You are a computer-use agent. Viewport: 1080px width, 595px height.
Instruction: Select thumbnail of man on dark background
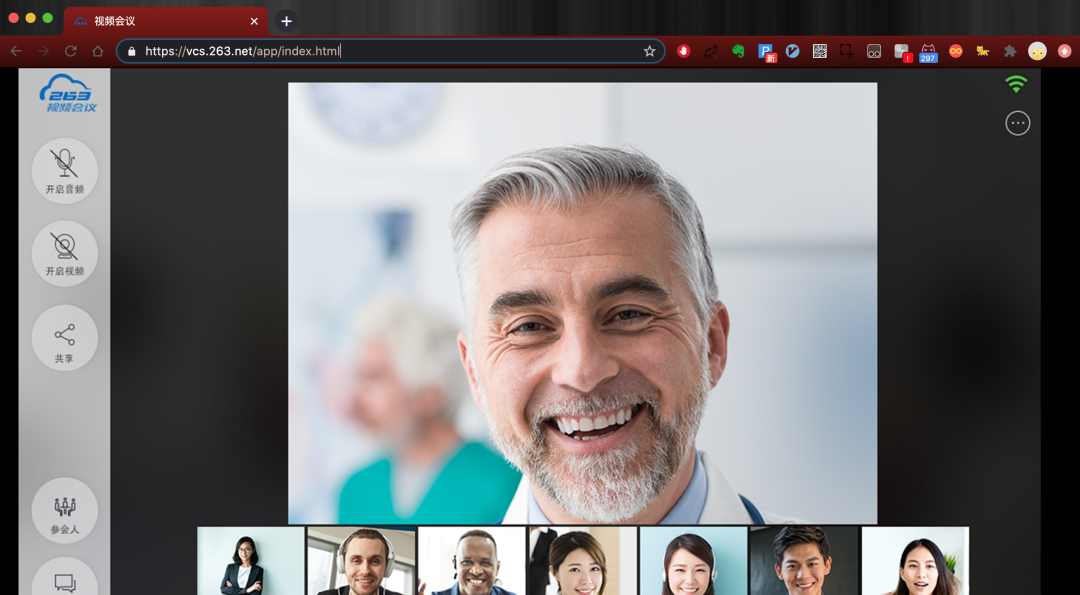[804, 561]
